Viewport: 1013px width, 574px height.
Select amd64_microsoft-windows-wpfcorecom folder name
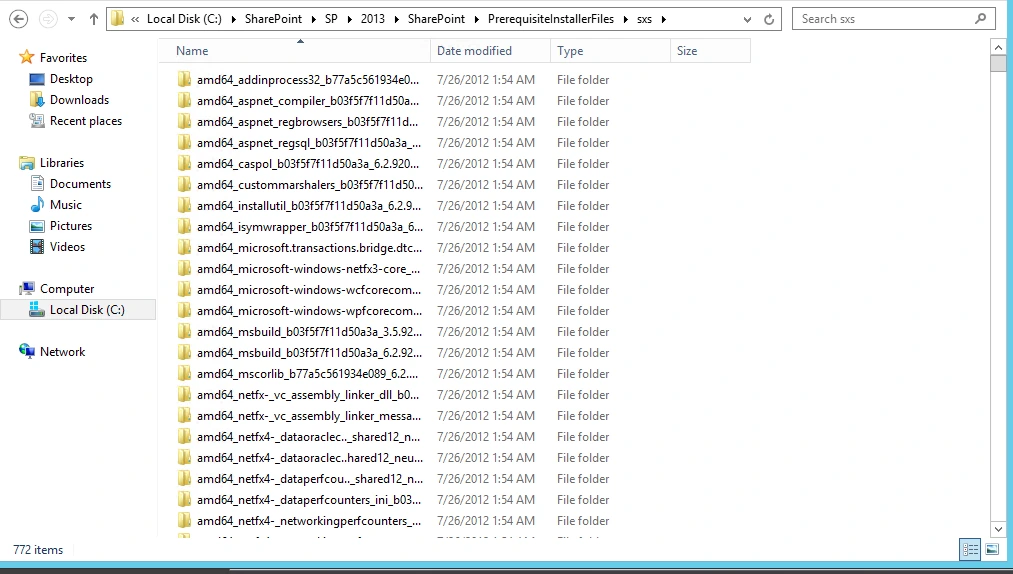coord(309,310)
